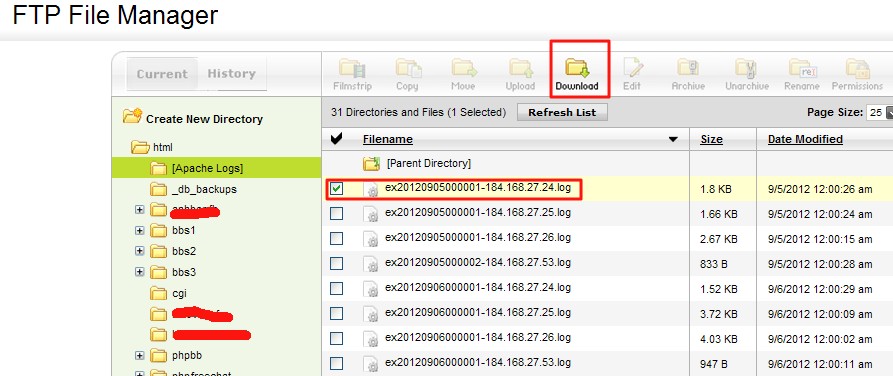893x376 pixels.
Task: Sort by Size column header
Action: (x=712, y=139)
